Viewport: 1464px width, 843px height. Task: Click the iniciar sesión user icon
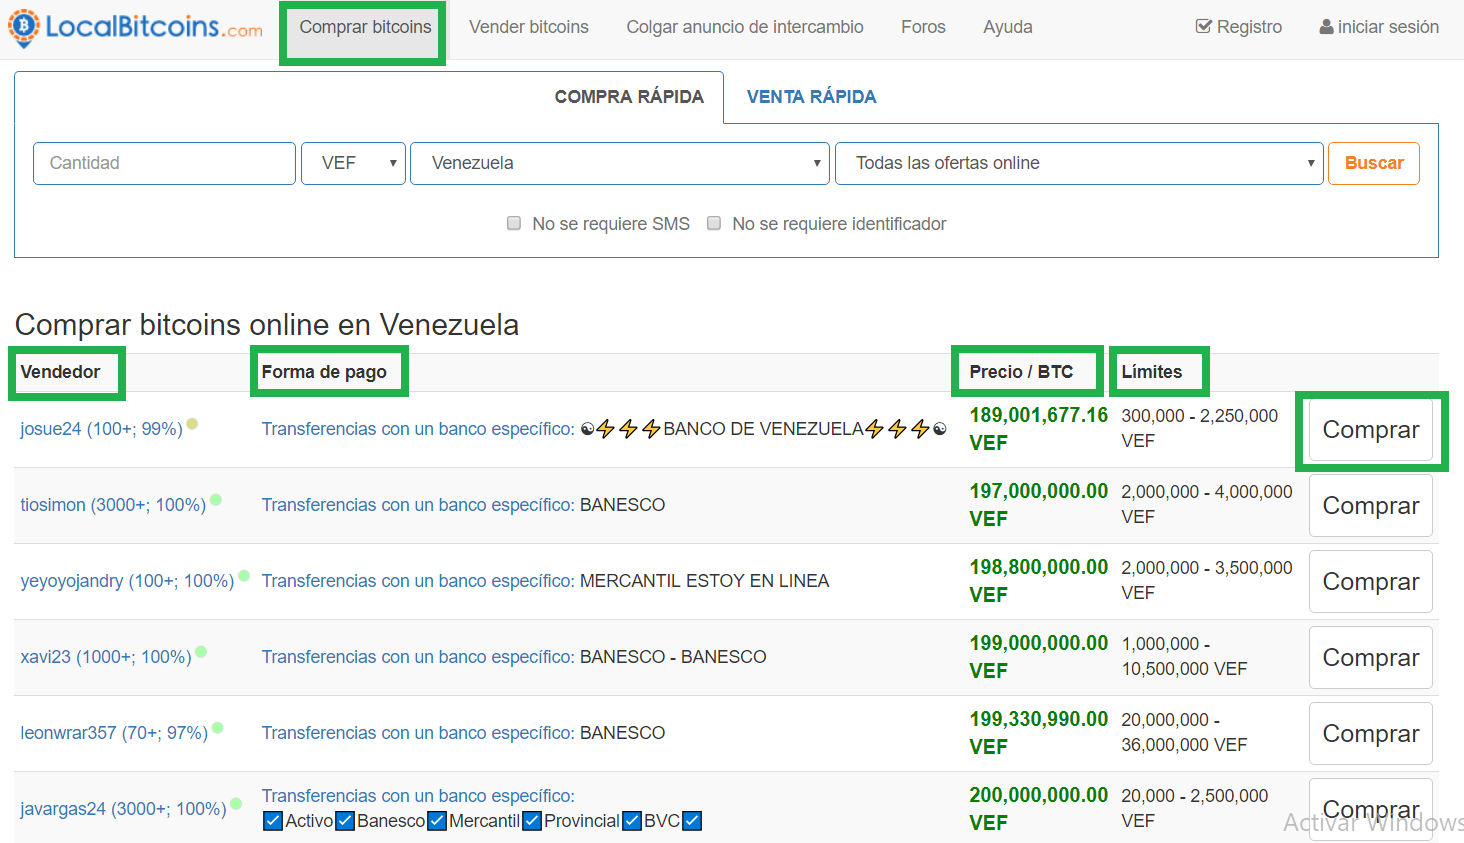[1326, 27]
